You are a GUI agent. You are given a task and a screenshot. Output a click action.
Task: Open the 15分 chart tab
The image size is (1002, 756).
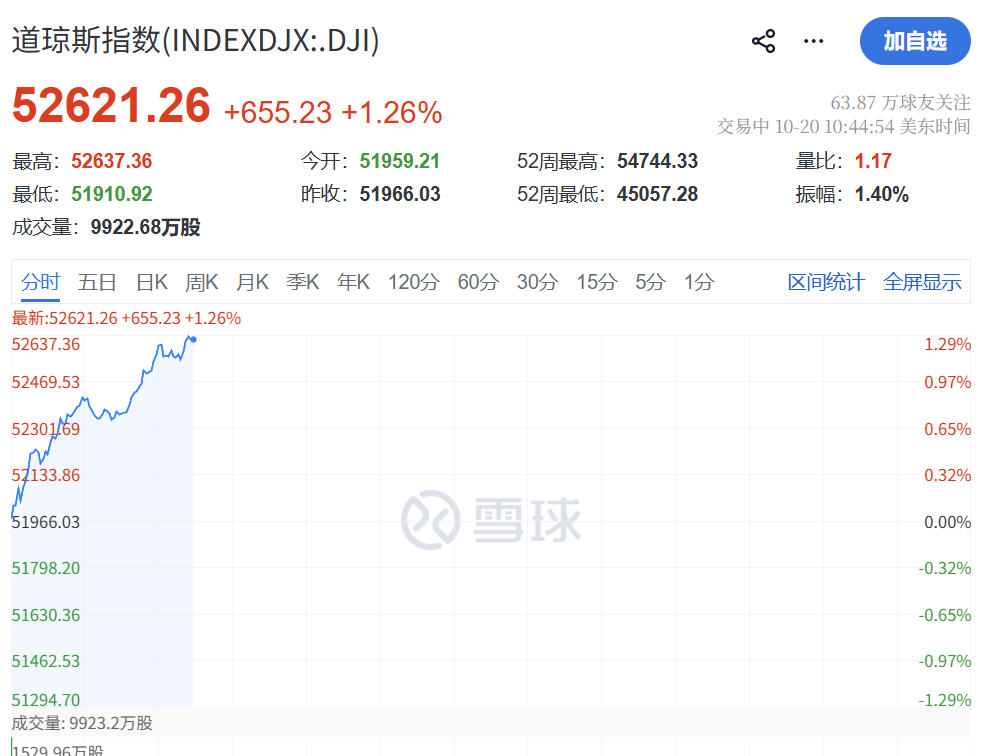tap(597, 282)
